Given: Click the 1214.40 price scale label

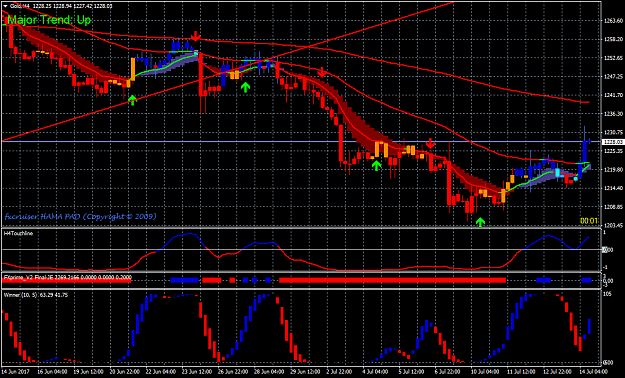Looking at the screenshot, I should tap(613, 188).
